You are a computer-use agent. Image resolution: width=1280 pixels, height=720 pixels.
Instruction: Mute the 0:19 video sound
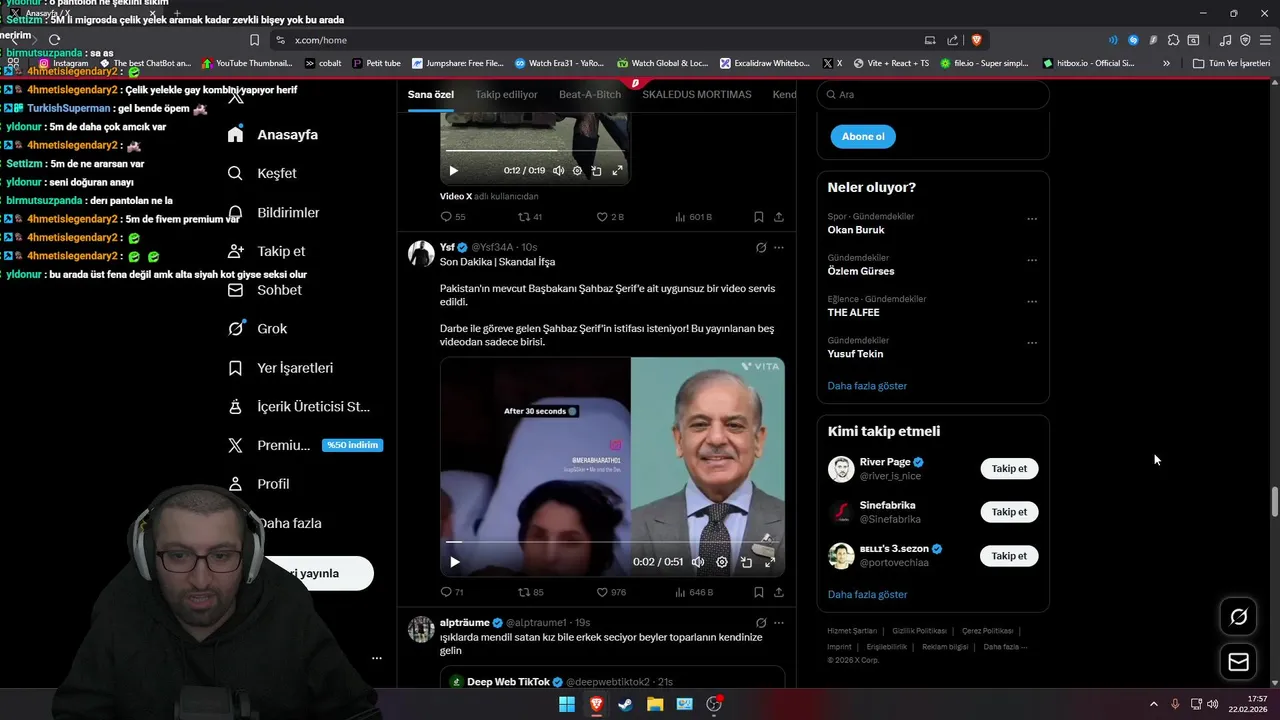(x=558, y=171)
